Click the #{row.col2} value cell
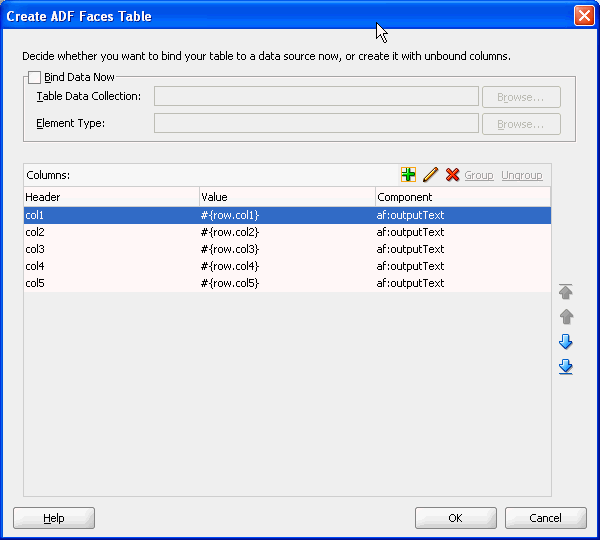 pyautogui.click(x=287, y=232)
